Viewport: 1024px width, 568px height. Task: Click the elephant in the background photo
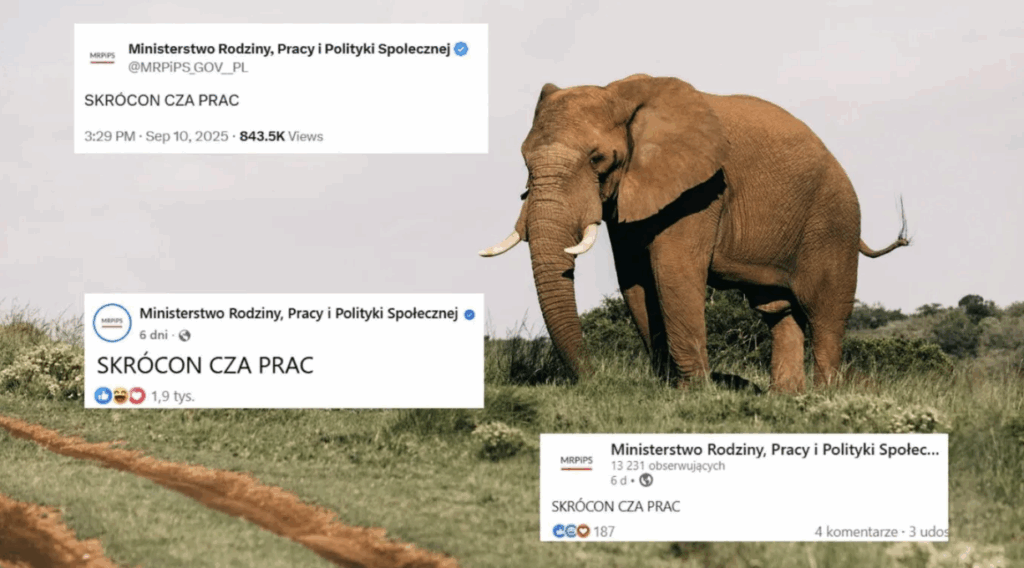point(692,229)
